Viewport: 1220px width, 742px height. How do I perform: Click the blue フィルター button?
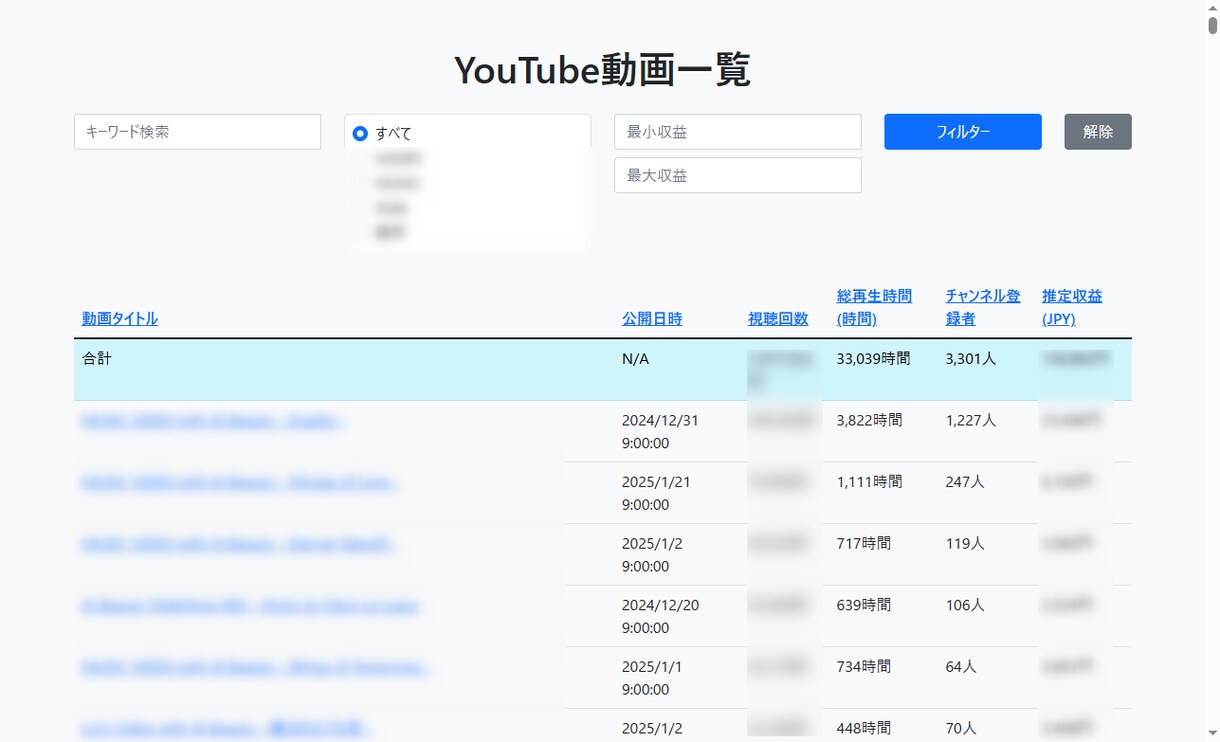pos(962,132)
